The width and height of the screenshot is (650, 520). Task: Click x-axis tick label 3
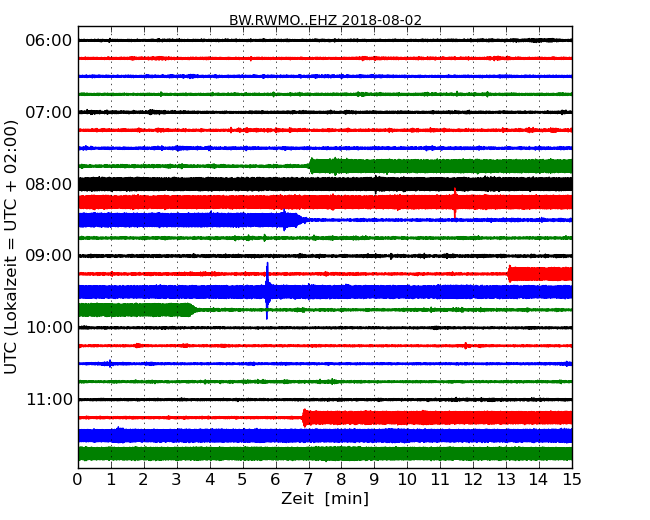(177, 480)
